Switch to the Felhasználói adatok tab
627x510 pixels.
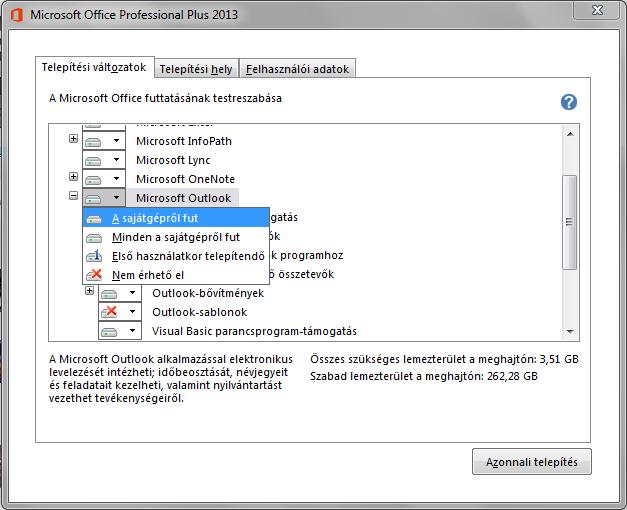tap(297, 69)
